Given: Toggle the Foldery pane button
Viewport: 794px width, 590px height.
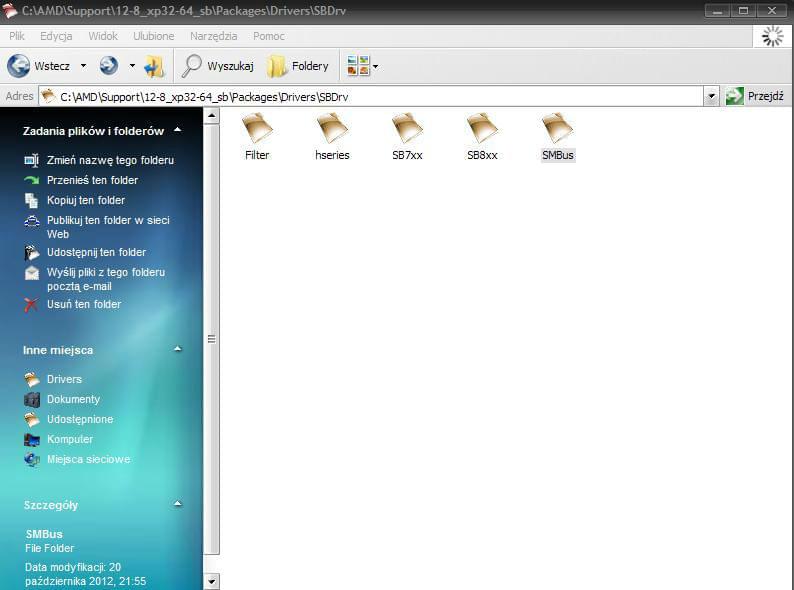Looking at the screenshot, I should tap(298, 66).
